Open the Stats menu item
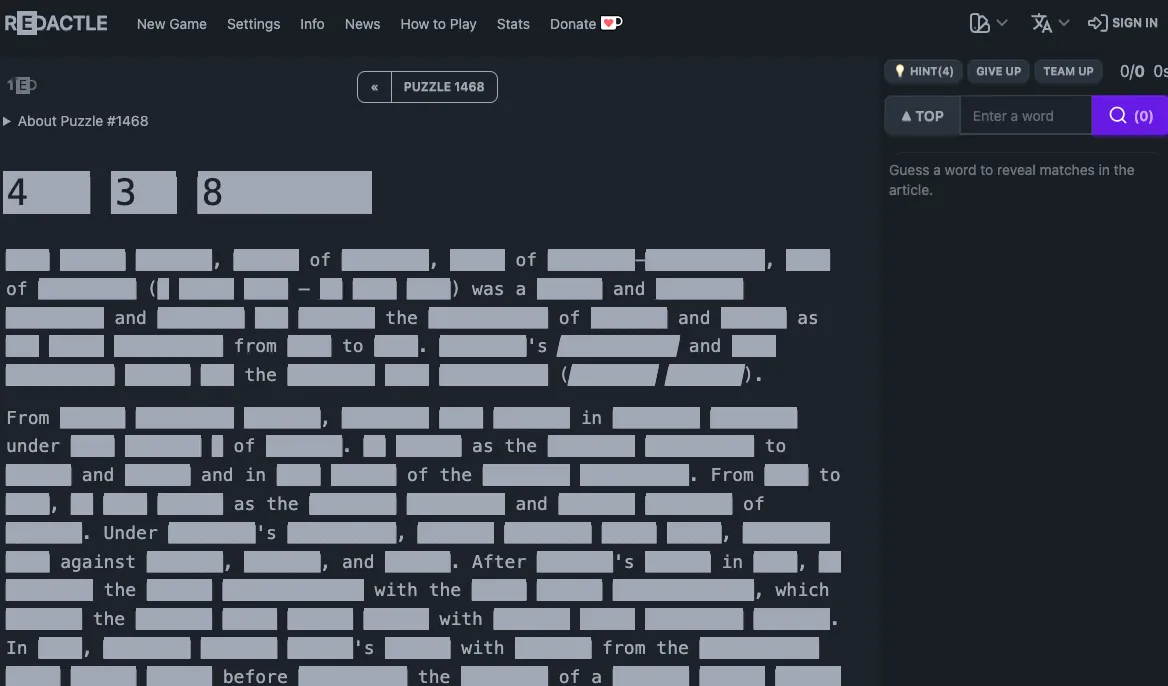Screen dimensions: 1168x686 513,24
